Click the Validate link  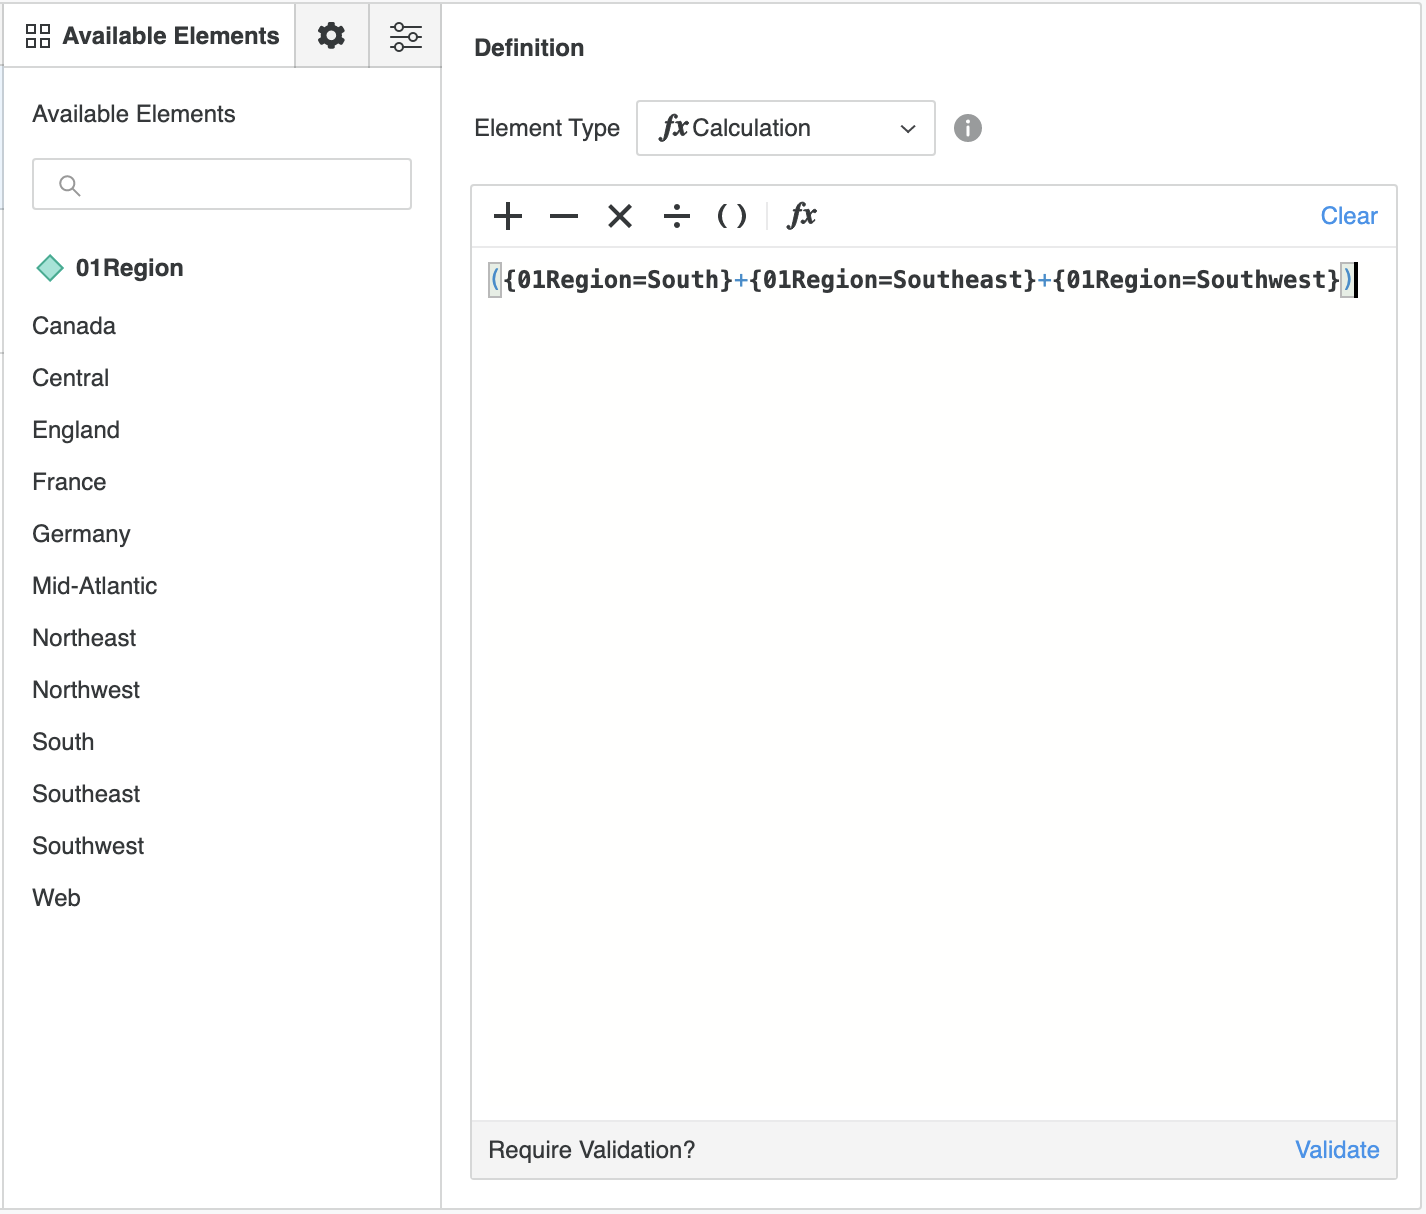(1337, 1150)
